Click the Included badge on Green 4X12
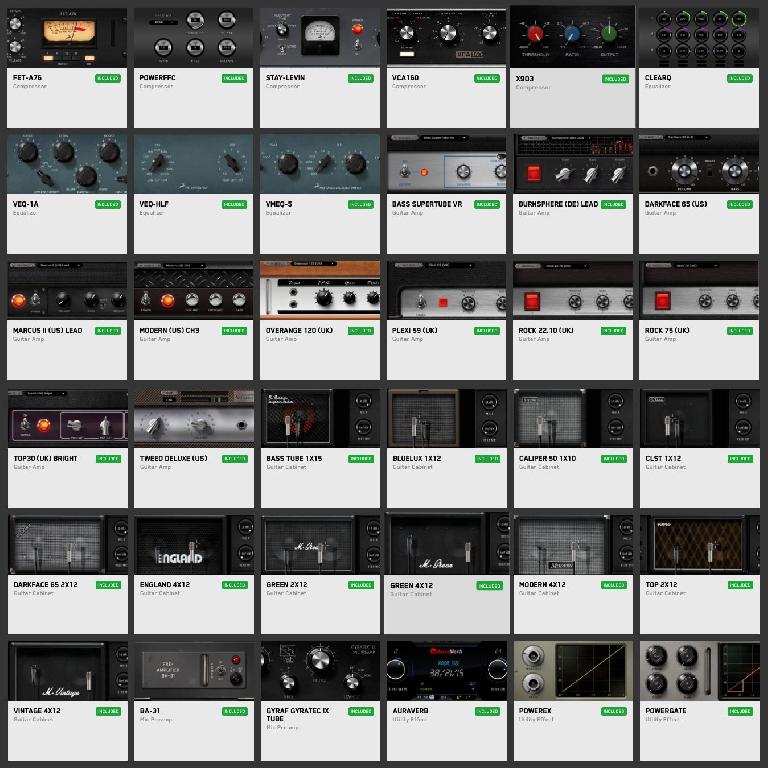768x768 pixels. 490,586
